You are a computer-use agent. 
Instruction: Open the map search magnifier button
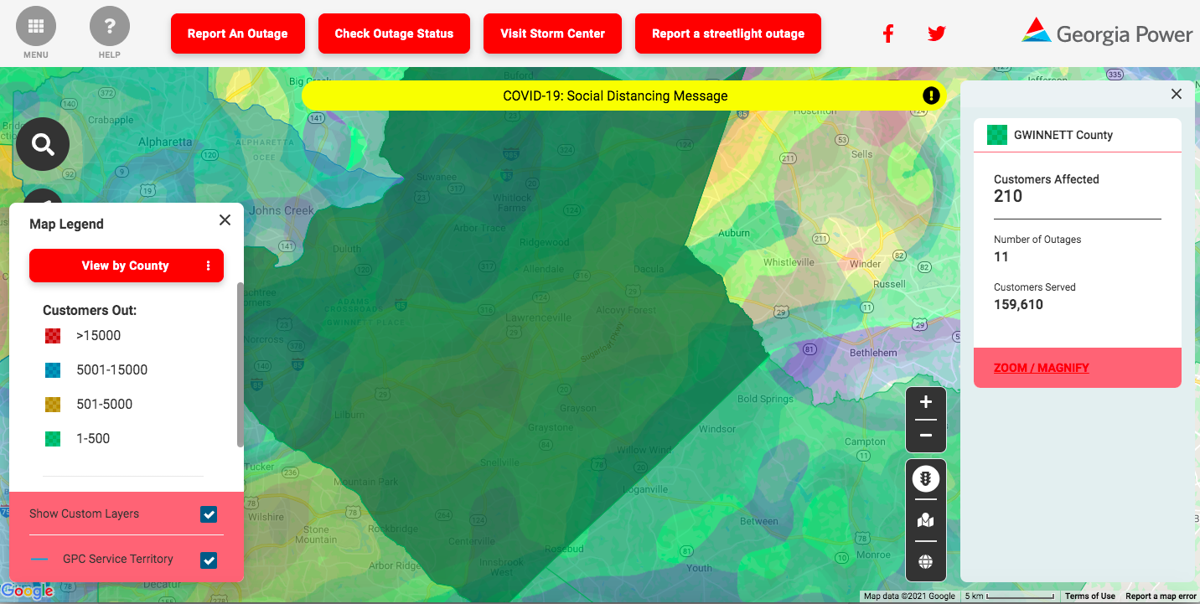[43, 145]
